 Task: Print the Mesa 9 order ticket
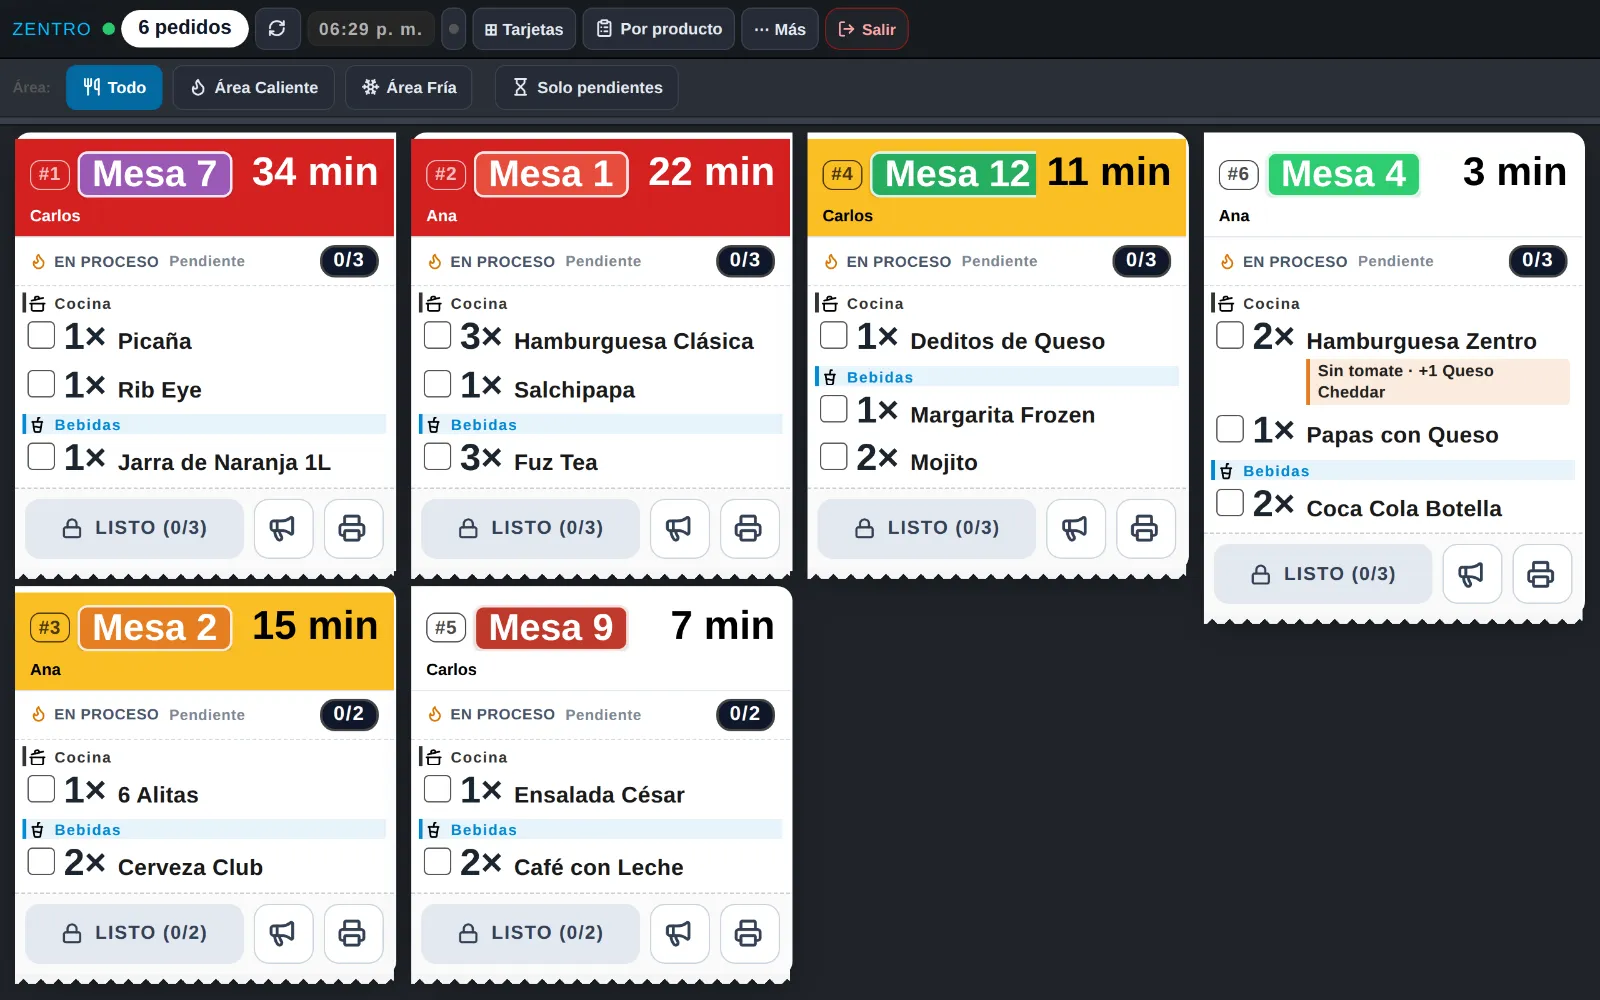748,933
